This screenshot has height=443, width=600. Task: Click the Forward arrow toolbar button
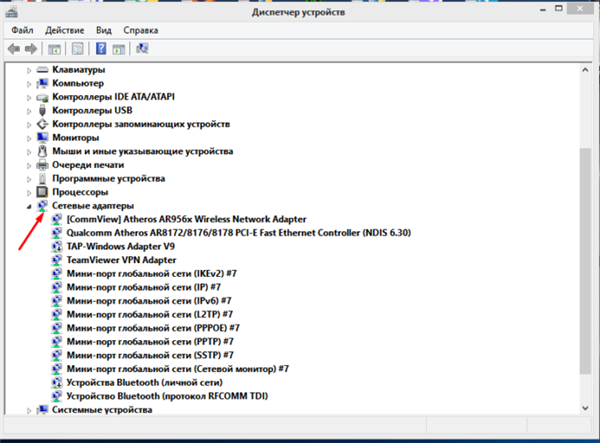pyautogui.click(x=31, y=49)
